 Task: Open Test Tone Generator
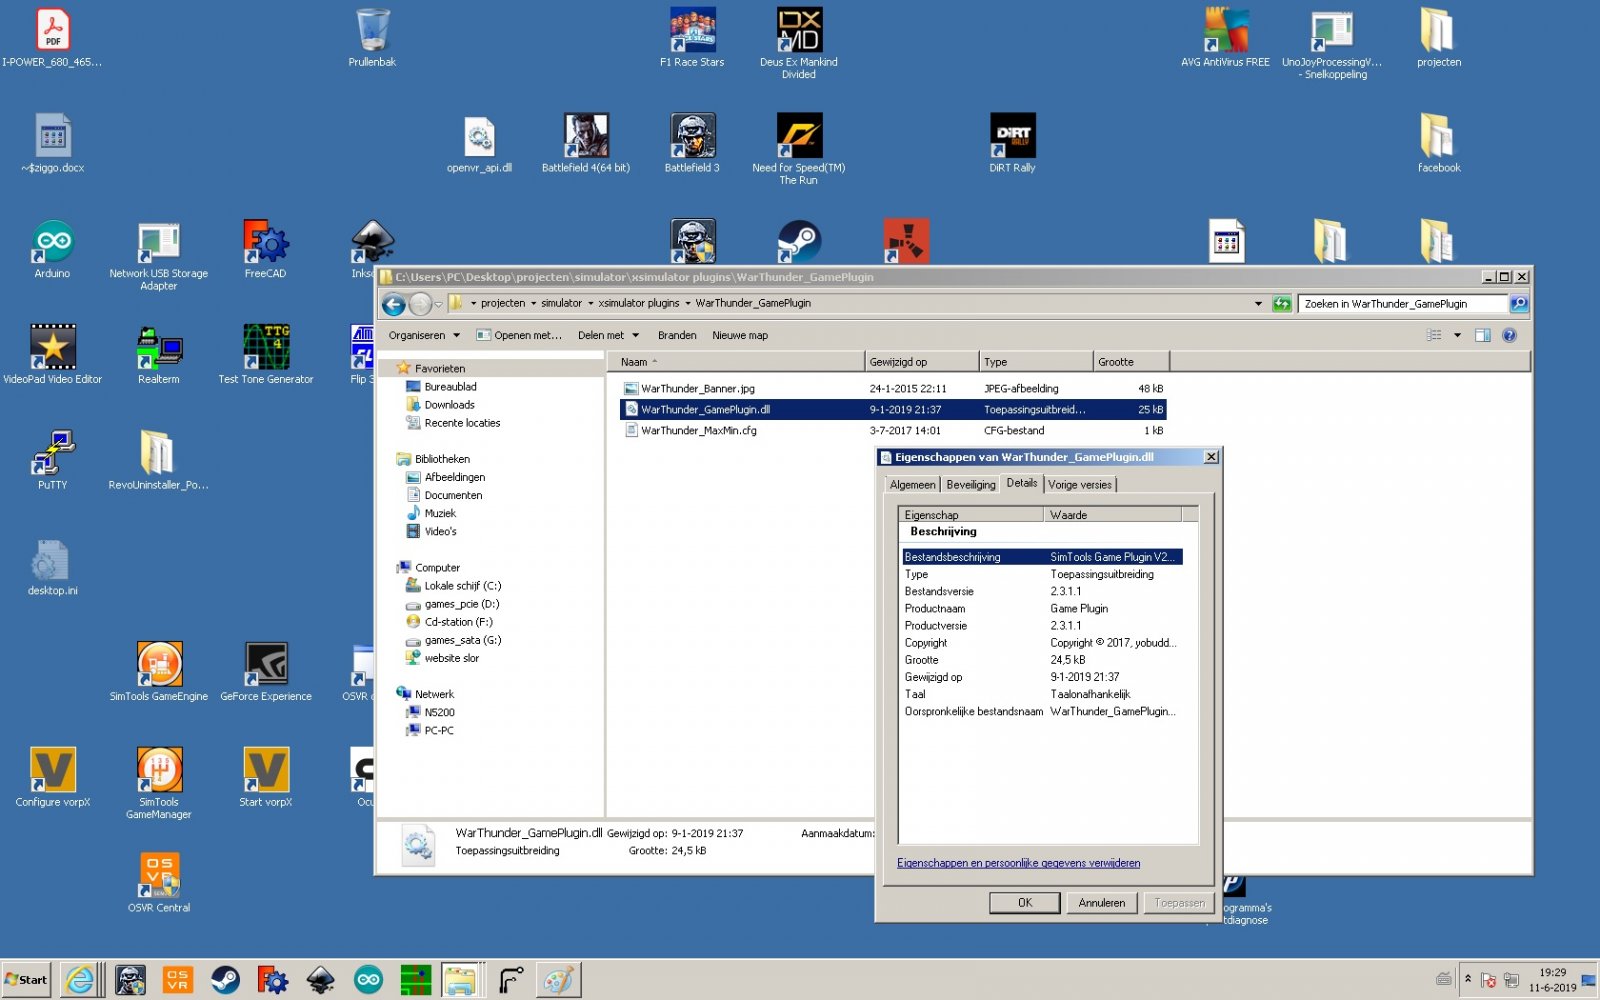tap(266, 354)
